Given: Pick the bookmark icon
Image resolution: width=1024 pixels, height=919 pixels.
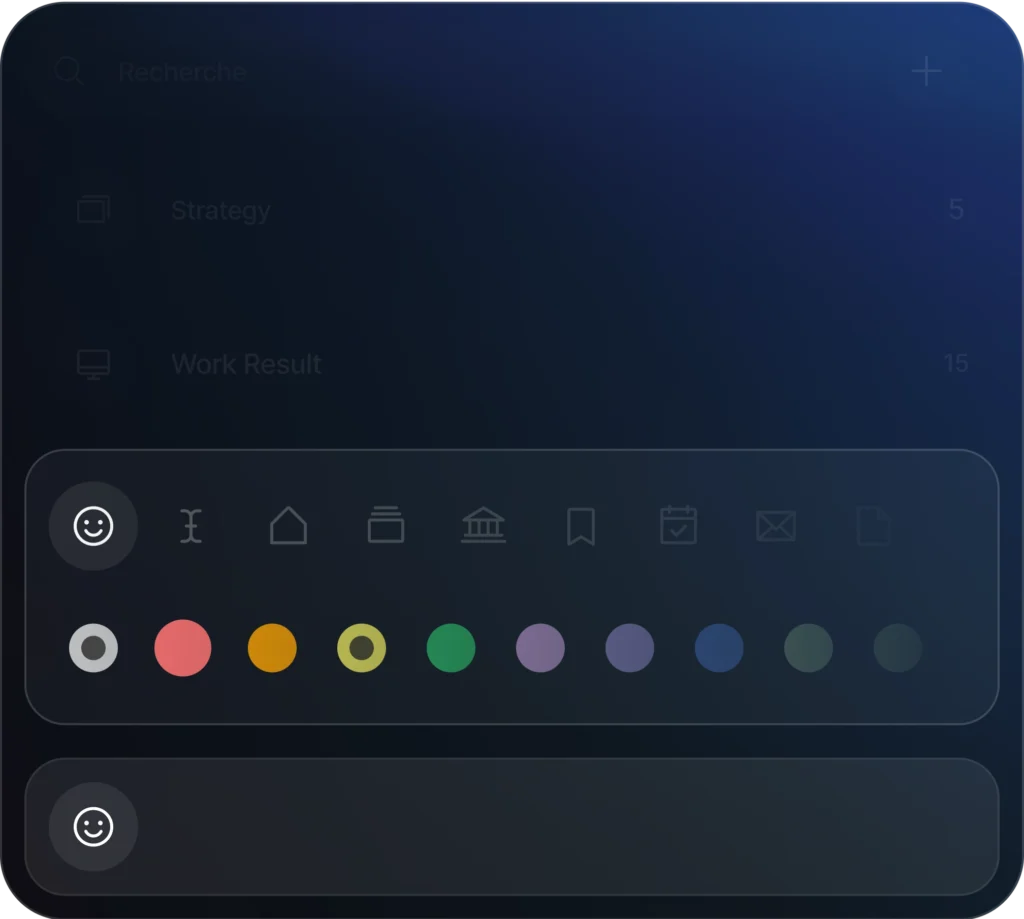Looking at the screenshot, I should click(581, 526).
